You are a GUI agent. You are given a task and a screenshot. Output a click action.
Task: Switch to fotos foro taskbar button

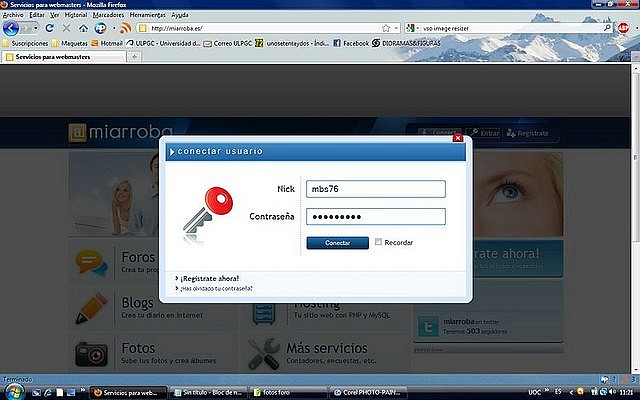289,393
